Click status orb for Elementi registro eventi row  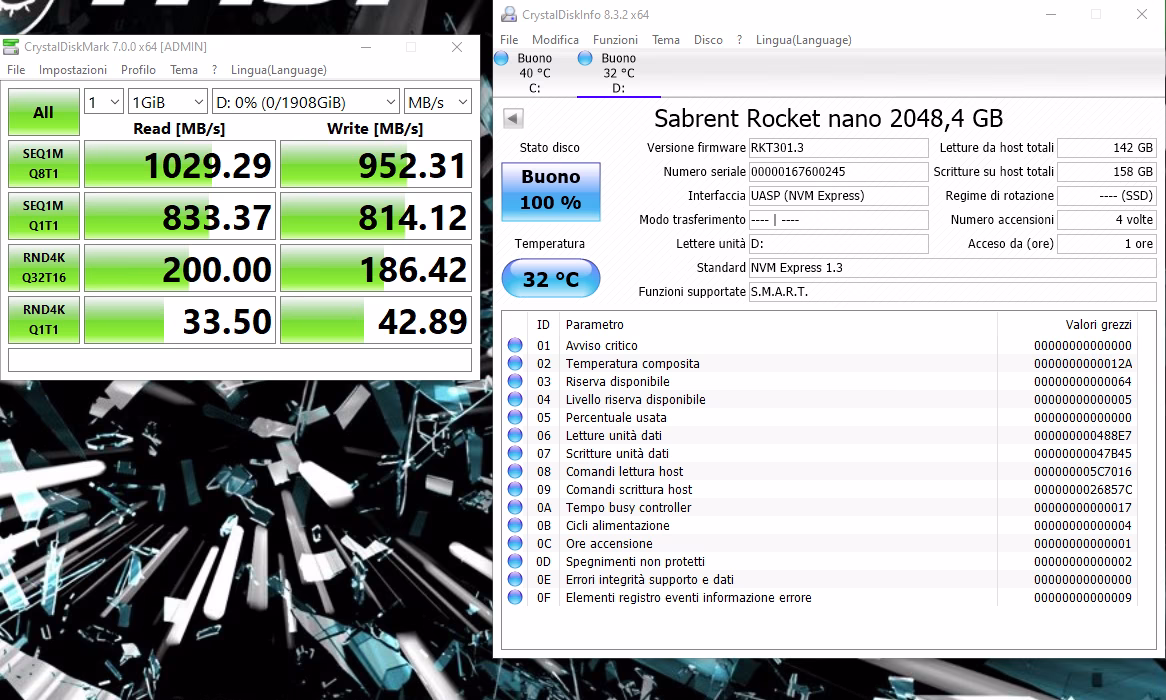(x=515, y=597)
